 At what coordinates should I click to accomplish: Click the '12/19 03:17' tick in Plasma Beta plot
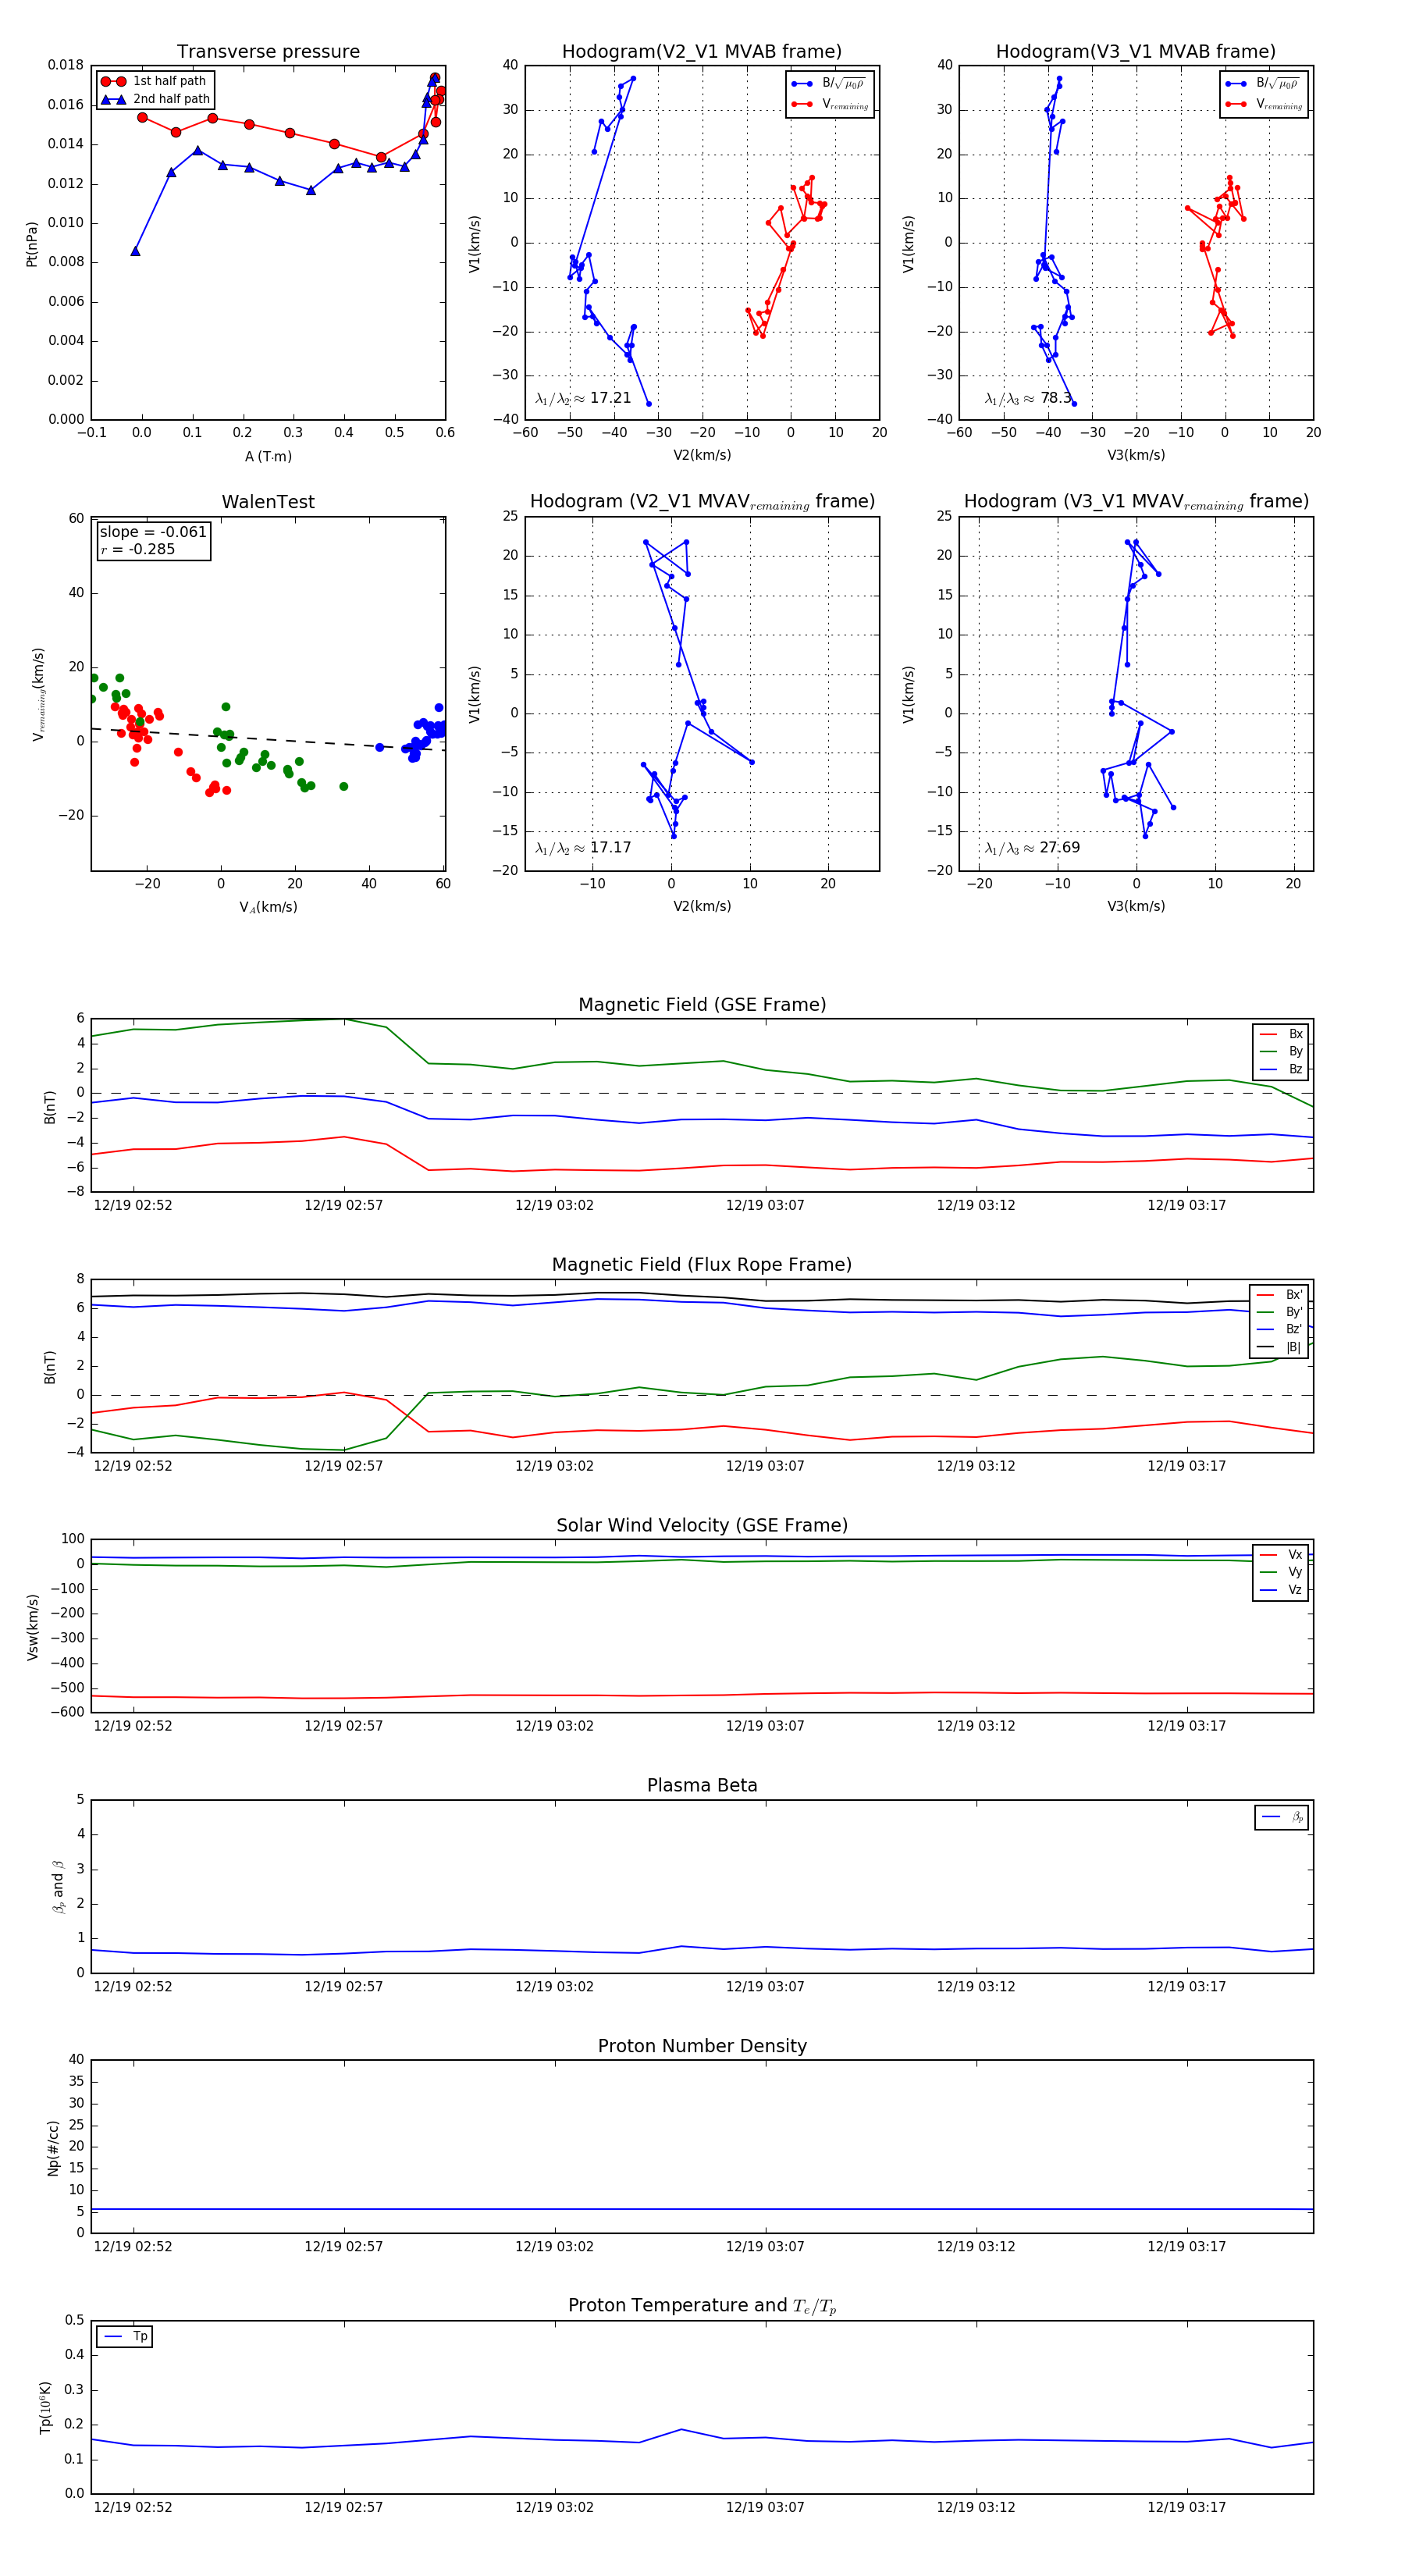pyautogui.click(x=1187, y=1986)
